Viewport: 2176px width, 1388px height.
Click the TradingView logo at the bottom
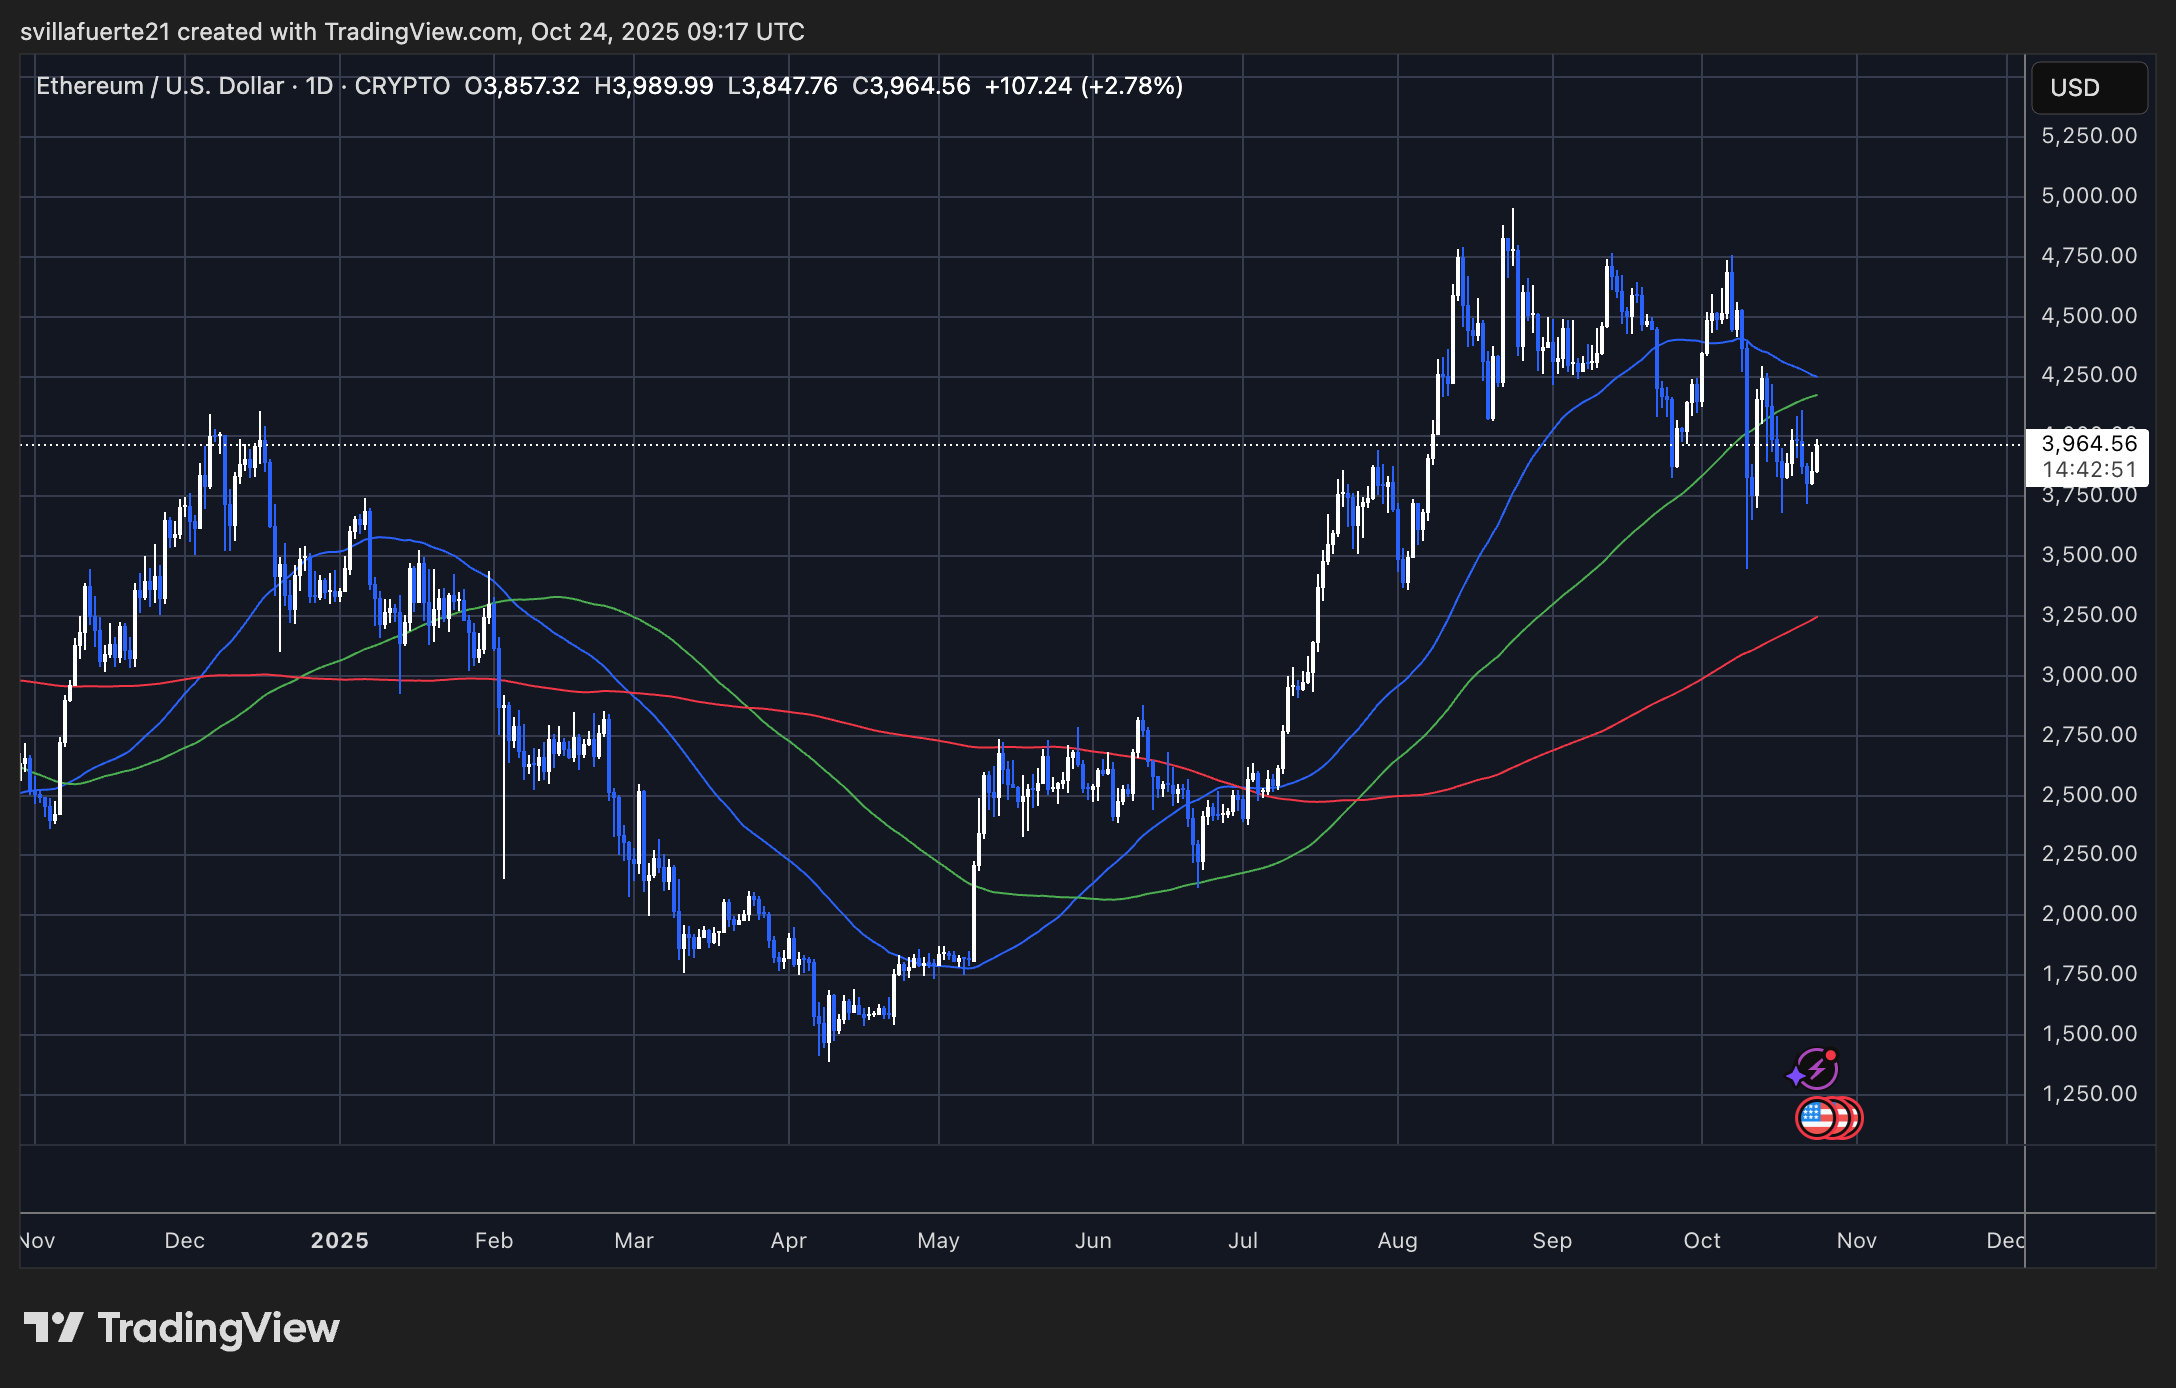(x=181, y=1328)
